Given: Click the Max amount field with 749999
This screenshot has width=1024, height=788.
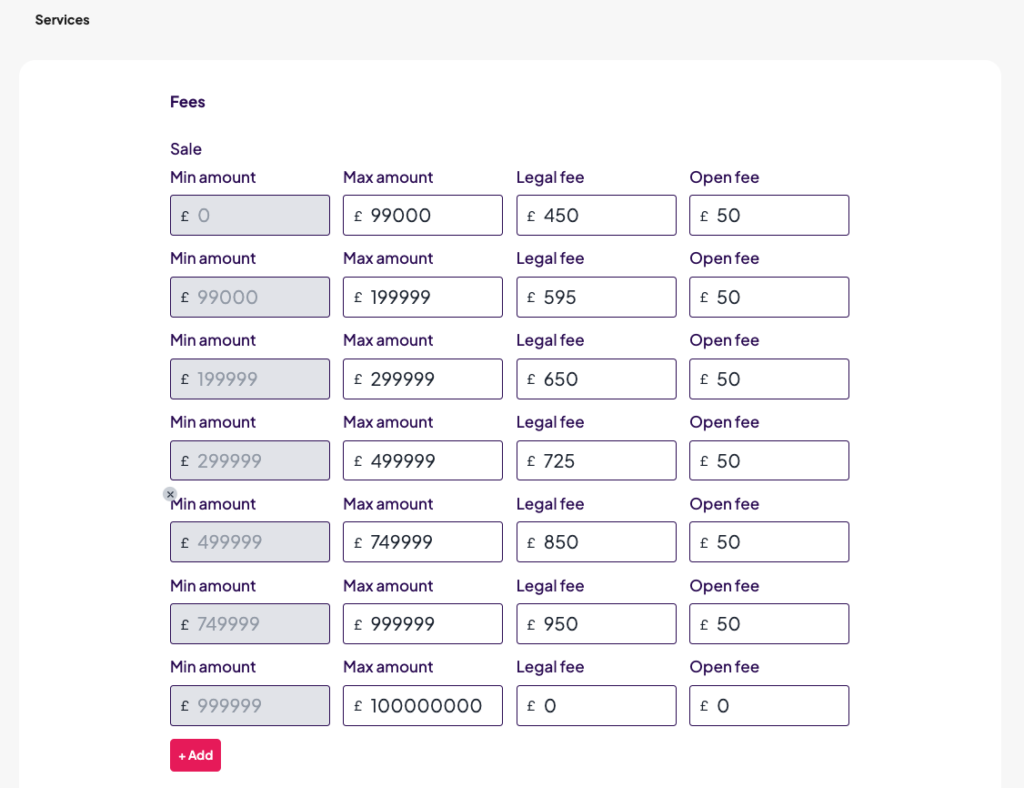Looking at the screenshot, I should 422,542.
